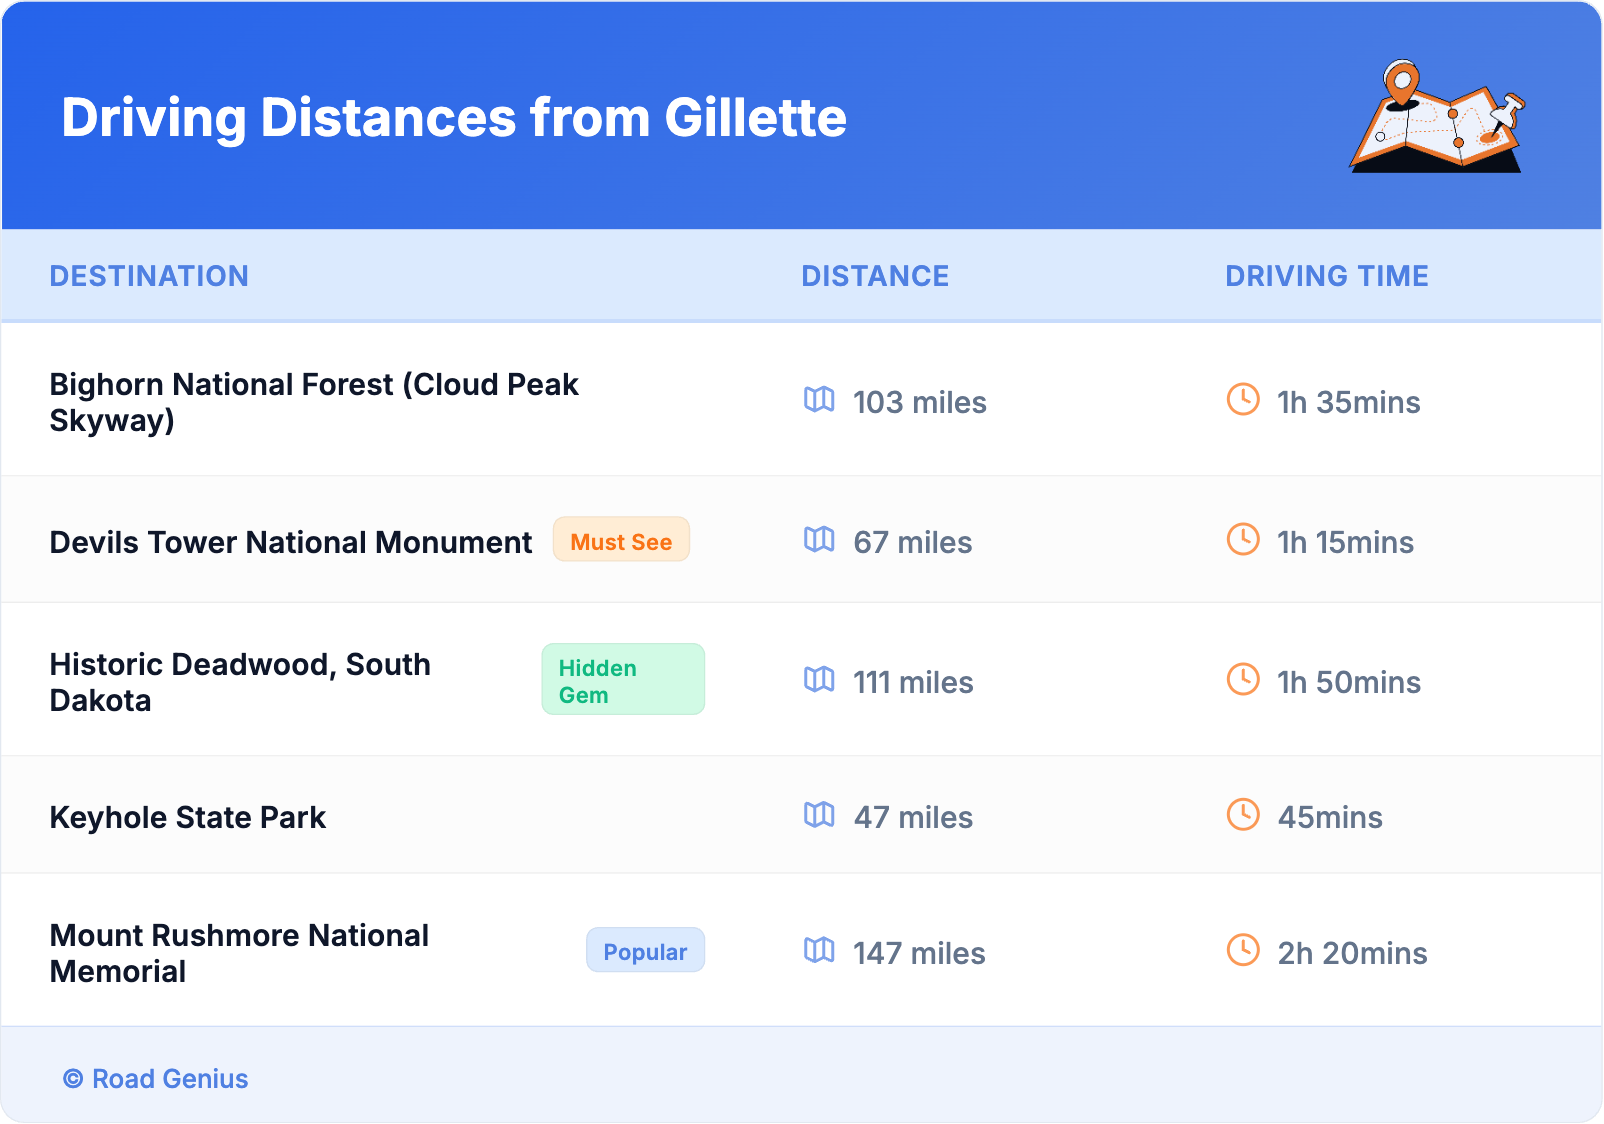The width and height of the screenshot is (1604, 1124).
Task: Click the map icon beside 111 miles
Action: point(819,680)
